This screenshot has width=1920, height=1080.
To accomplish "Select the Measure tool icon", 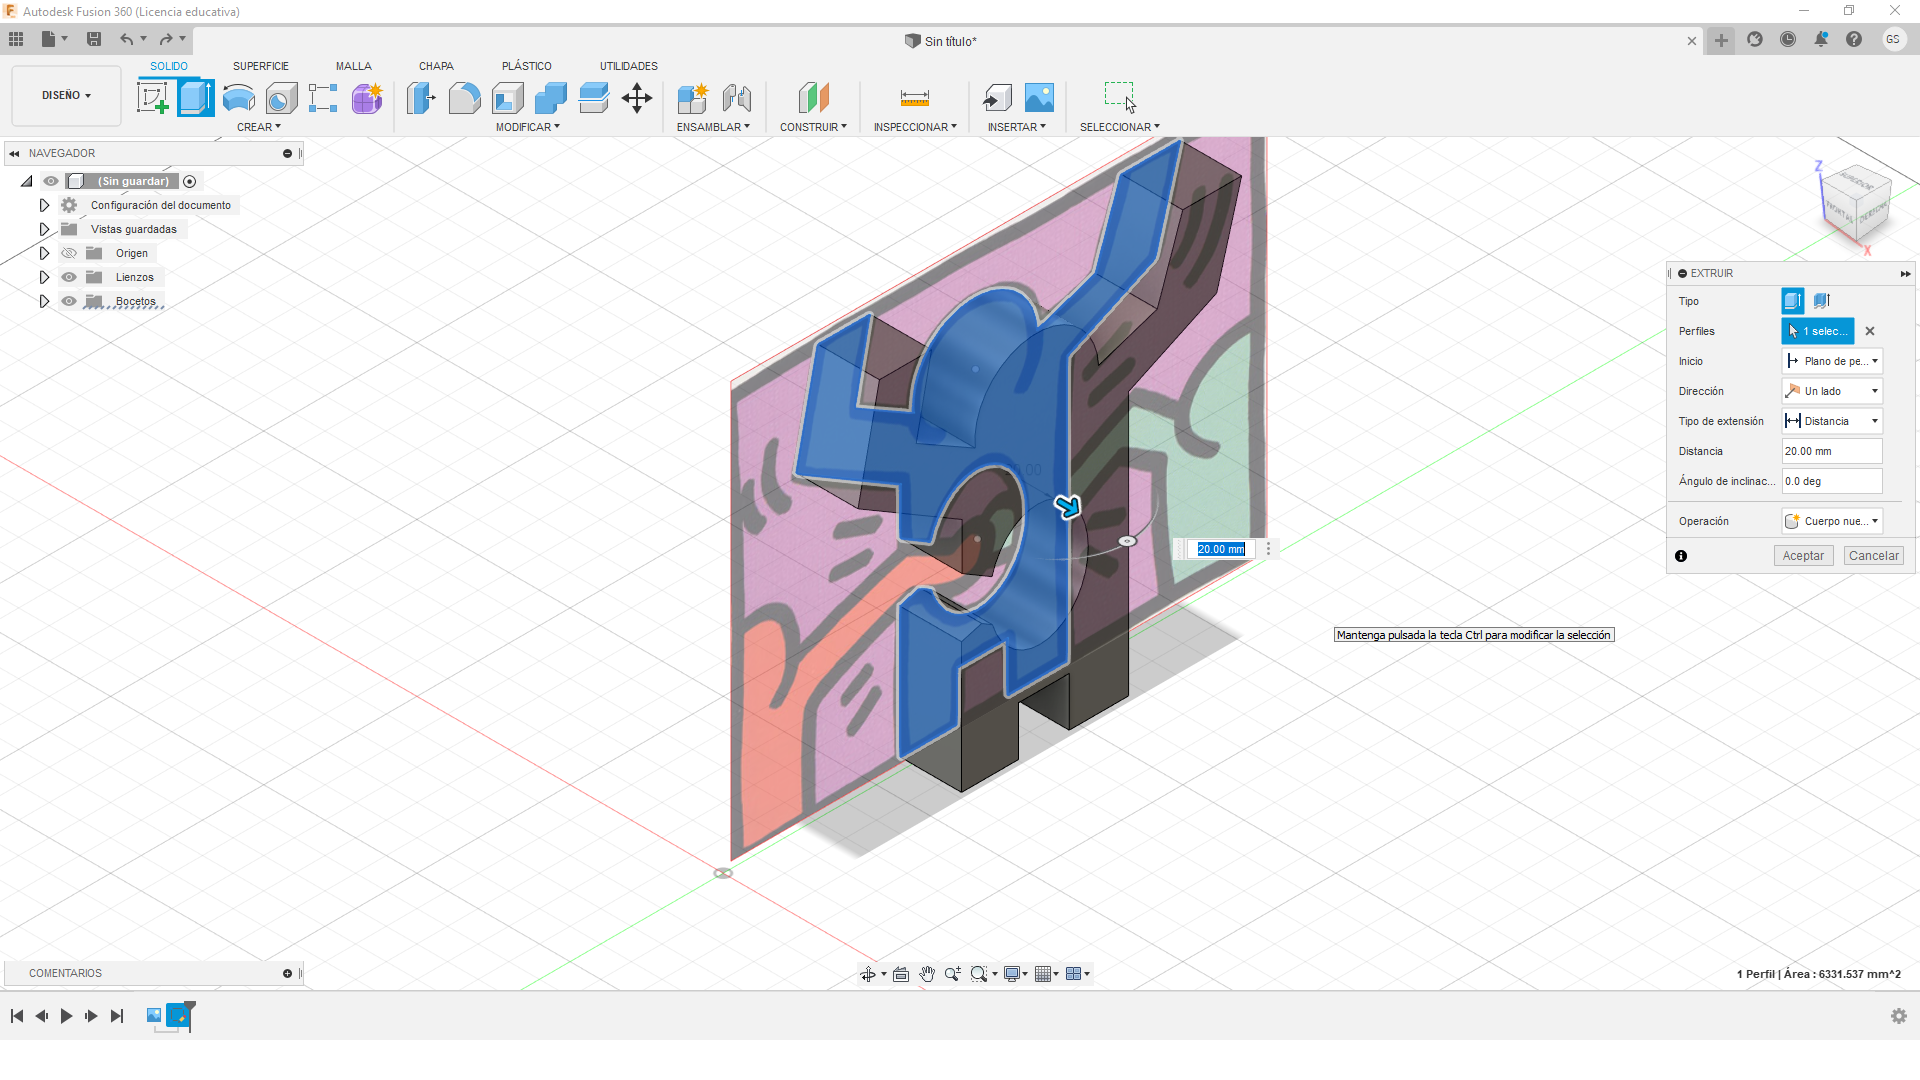I will (915, 98).
